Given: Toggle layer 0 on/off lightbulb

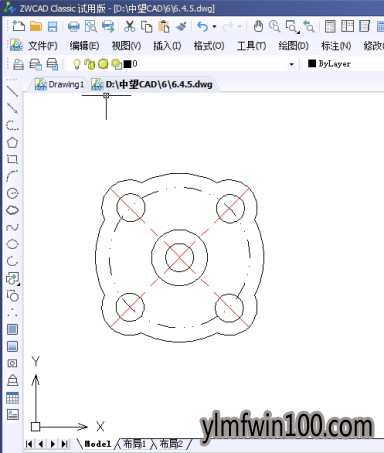Looking at the screenshot, I should (x=77, y=64).
